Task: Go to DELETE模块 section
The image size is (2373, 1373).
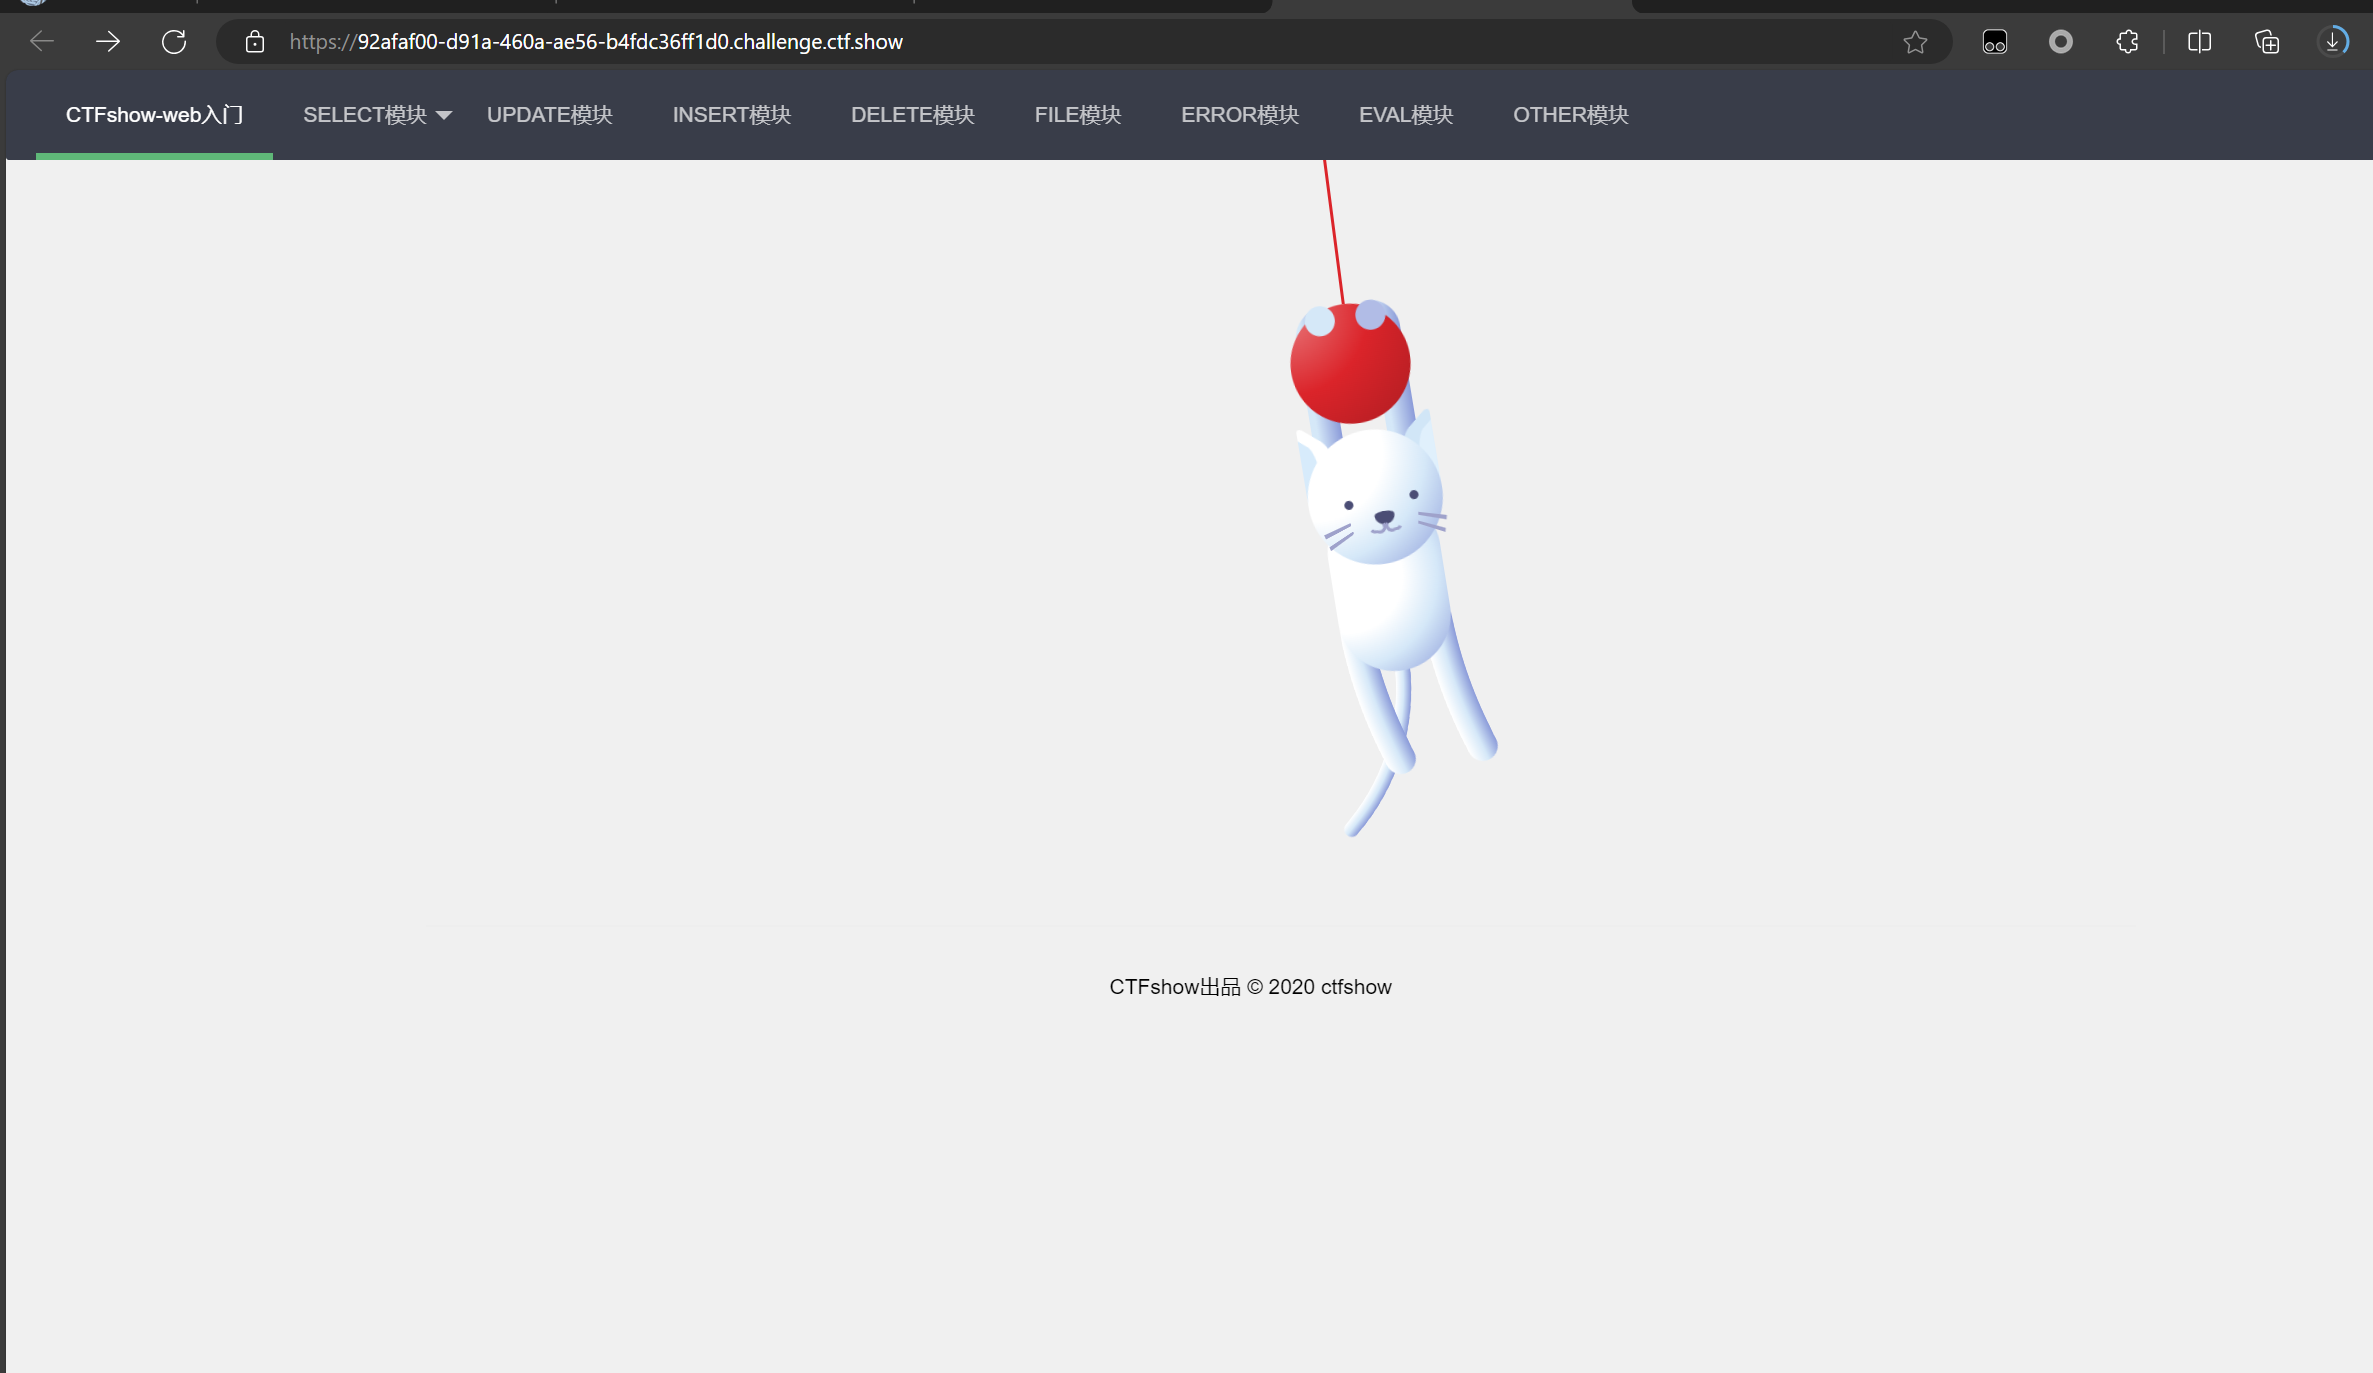Action: (912, 115)
